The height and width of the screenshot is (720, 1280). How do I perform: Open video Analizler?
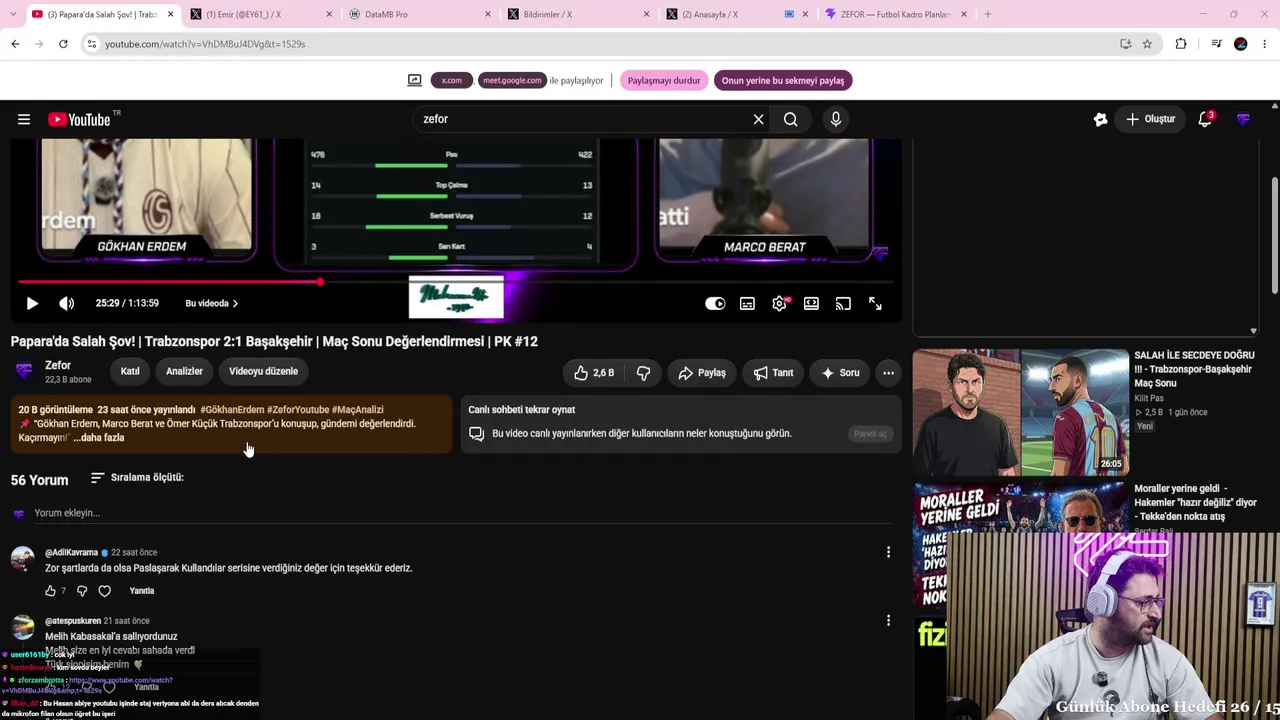tap(184, 371)
